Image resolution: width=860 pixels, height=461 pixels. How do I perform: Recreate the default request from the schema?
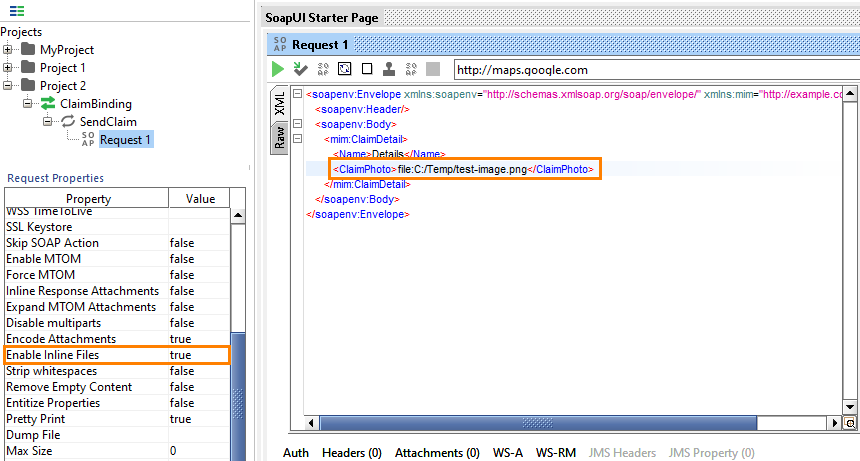point(344,69)
